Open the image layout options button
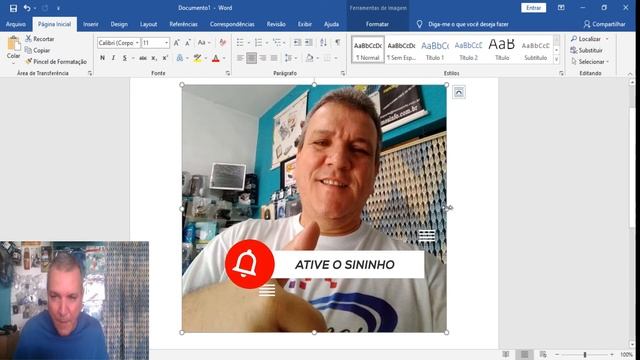Image resolution: width=640 pixels, height=360 pixels. tap(459, 92)
